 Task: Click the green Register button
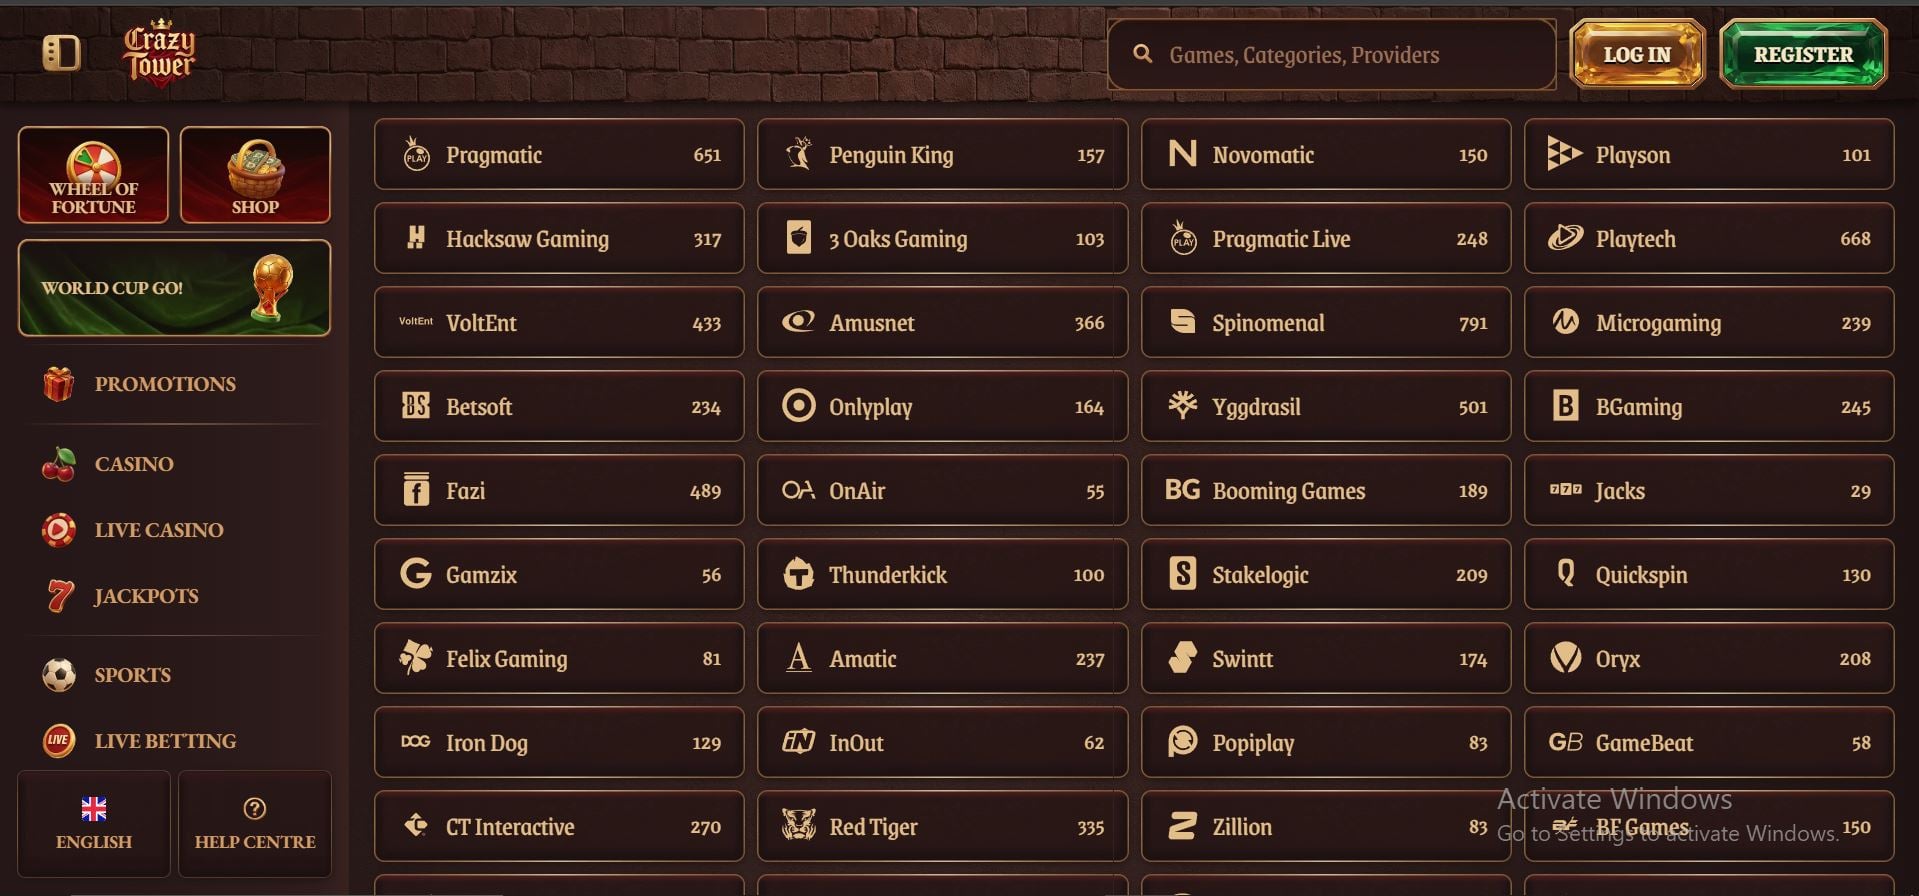point(1803,54)
